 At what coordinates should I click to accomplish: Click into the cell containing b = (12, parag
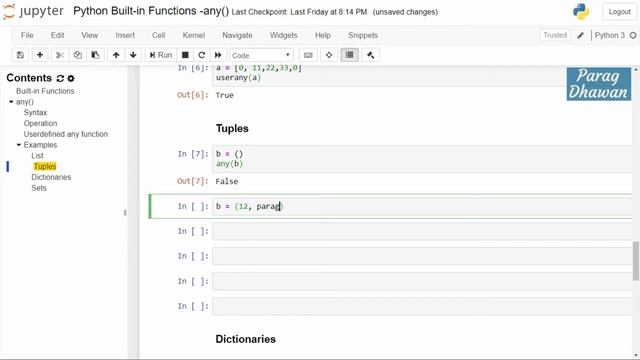[422, 207]
